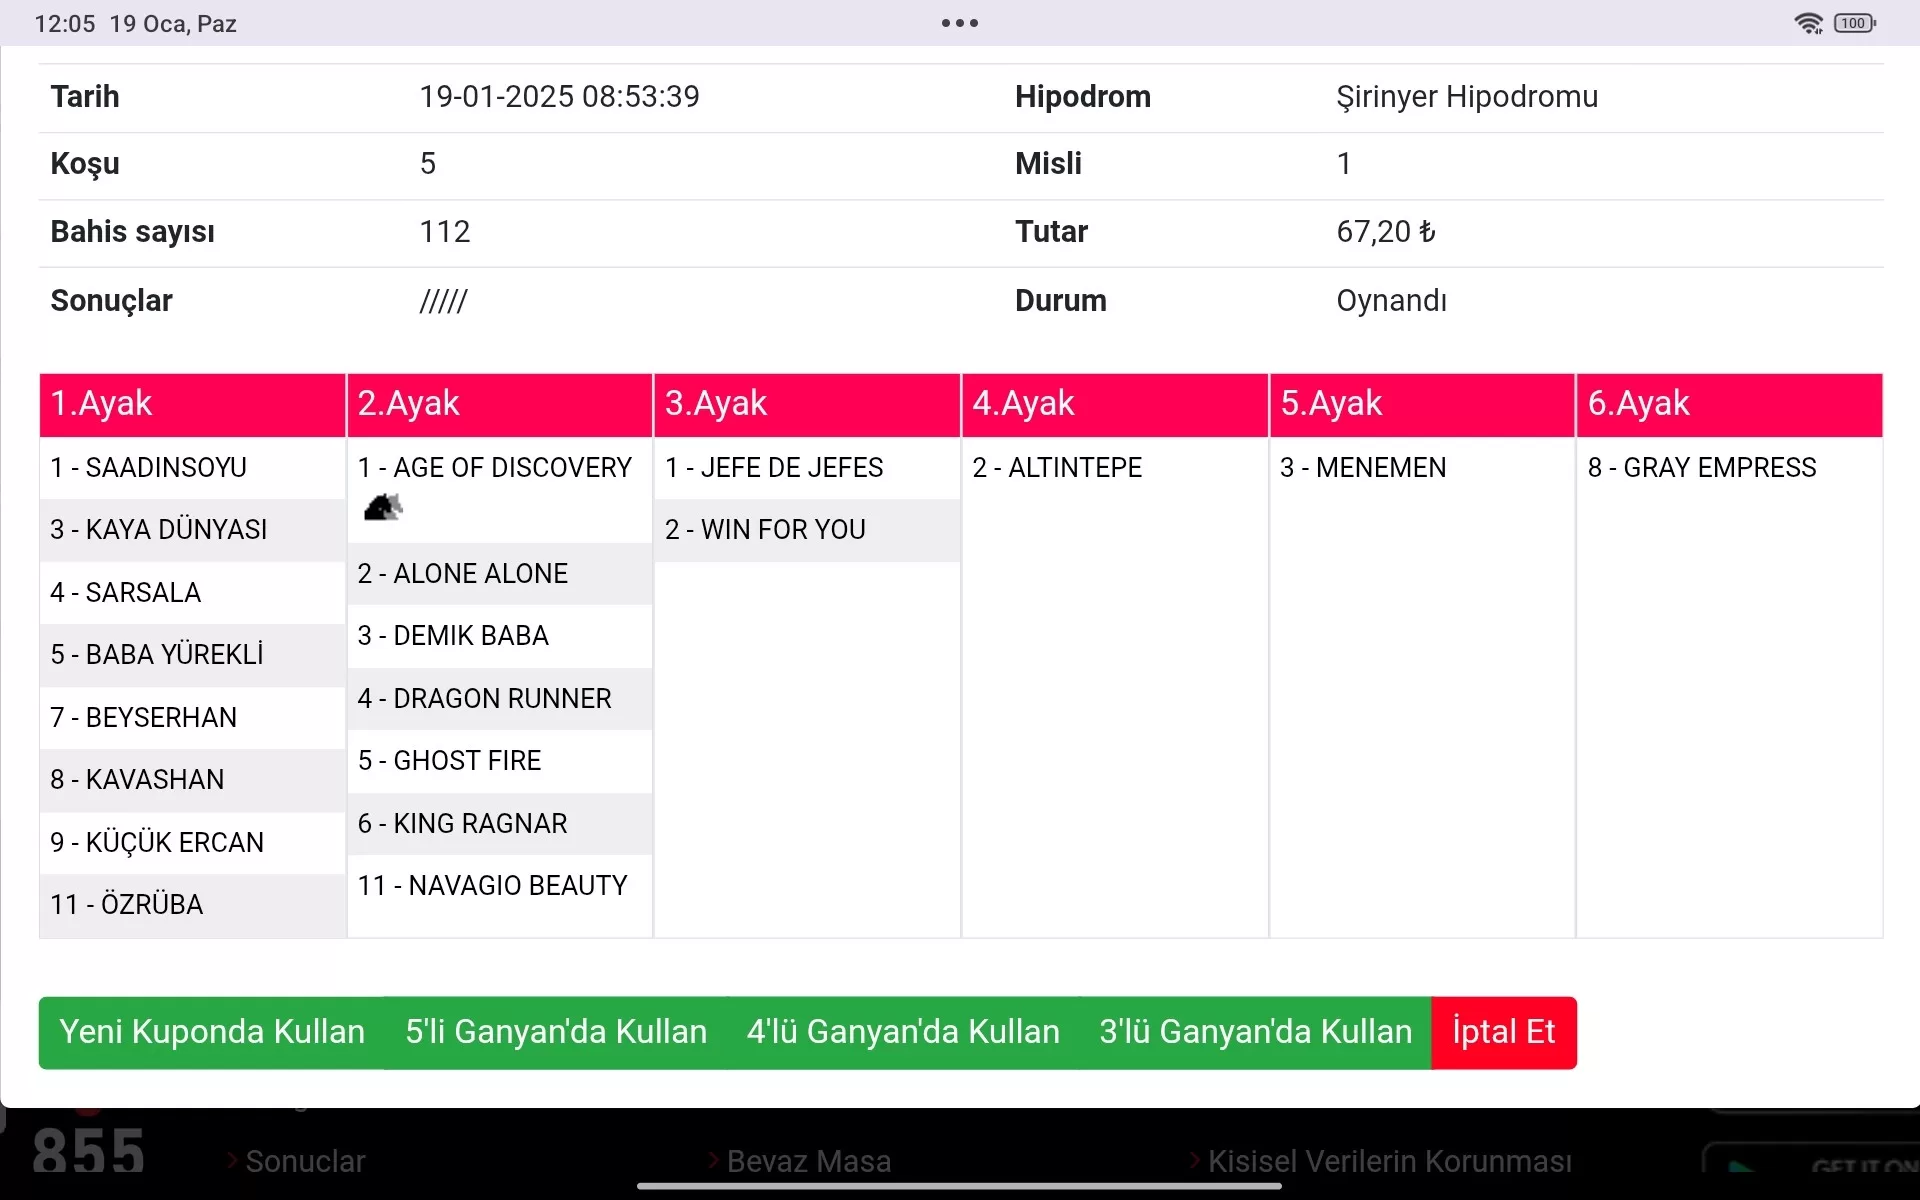Viewport: 1920px width, 1200px height.
Task: Open the Sonuçlar footer link
Action: pos(305,1161)
